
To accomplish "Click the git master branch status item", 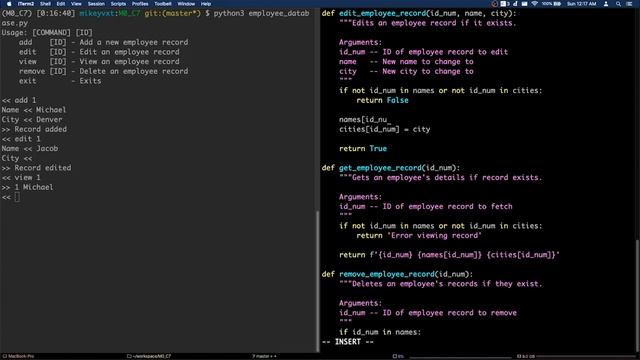I will (x=264, y=356).
